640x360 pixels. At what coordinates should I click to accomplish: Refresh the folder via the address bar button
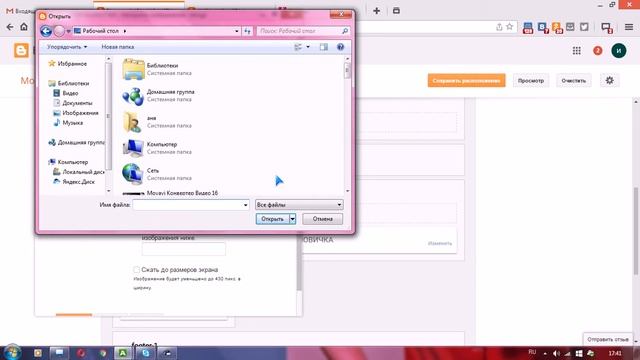247,31
